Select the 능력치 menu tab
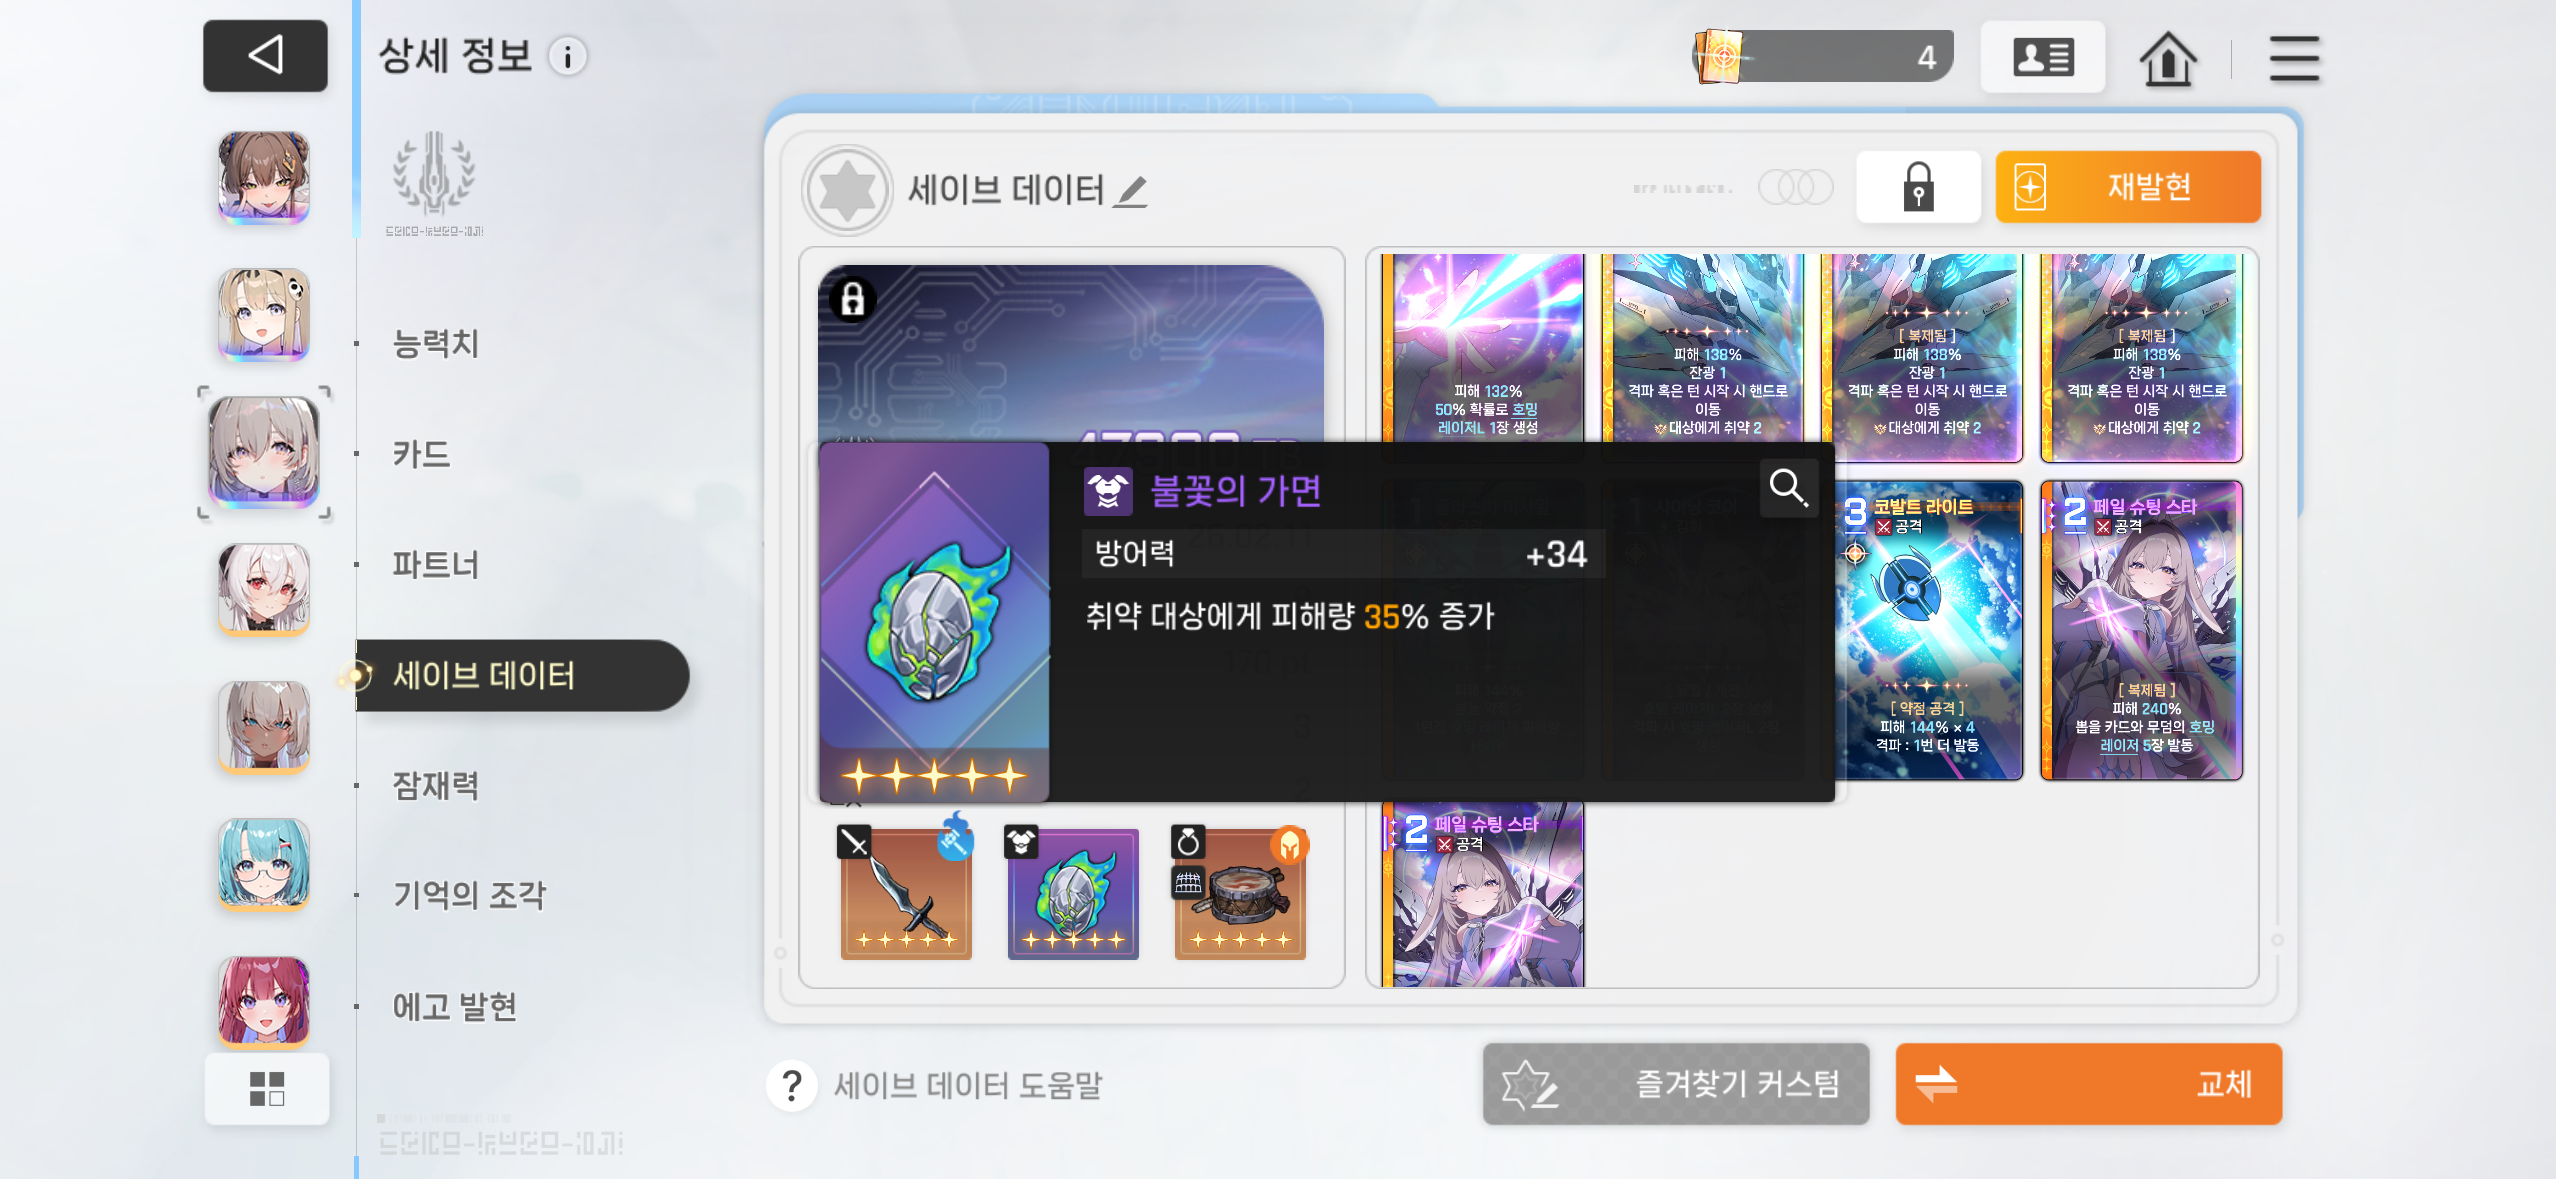 point(435,343)
